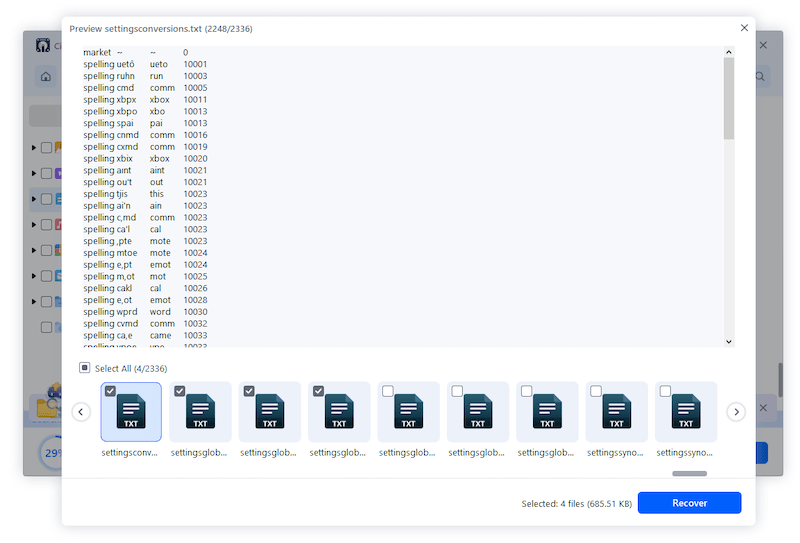
Task: Click the 'spelling xbix' line in the preview
Action: 108,159
